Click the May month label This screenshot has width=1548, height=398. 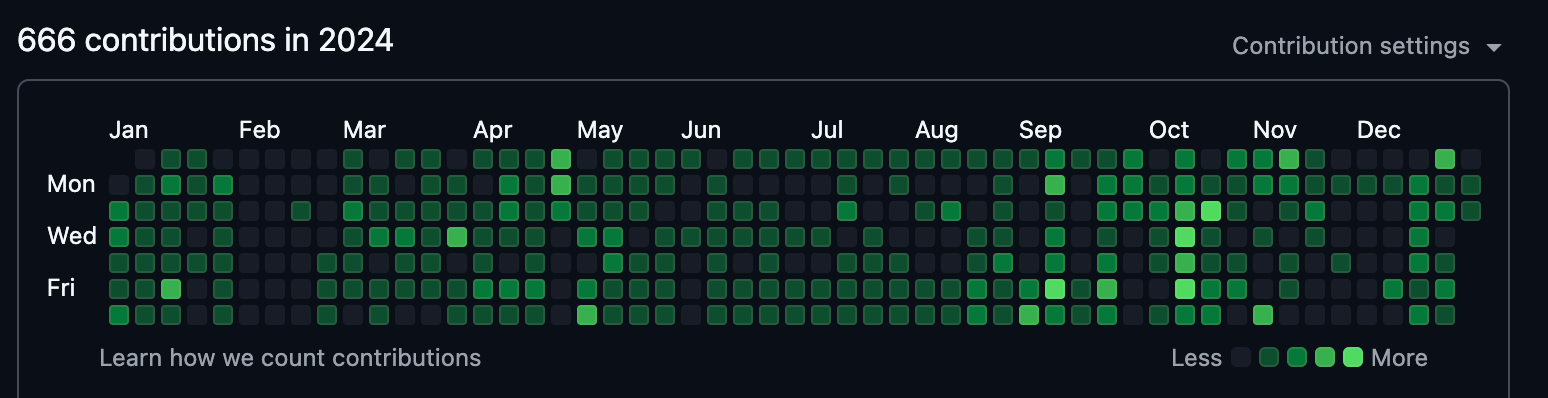tap(600, 130)
